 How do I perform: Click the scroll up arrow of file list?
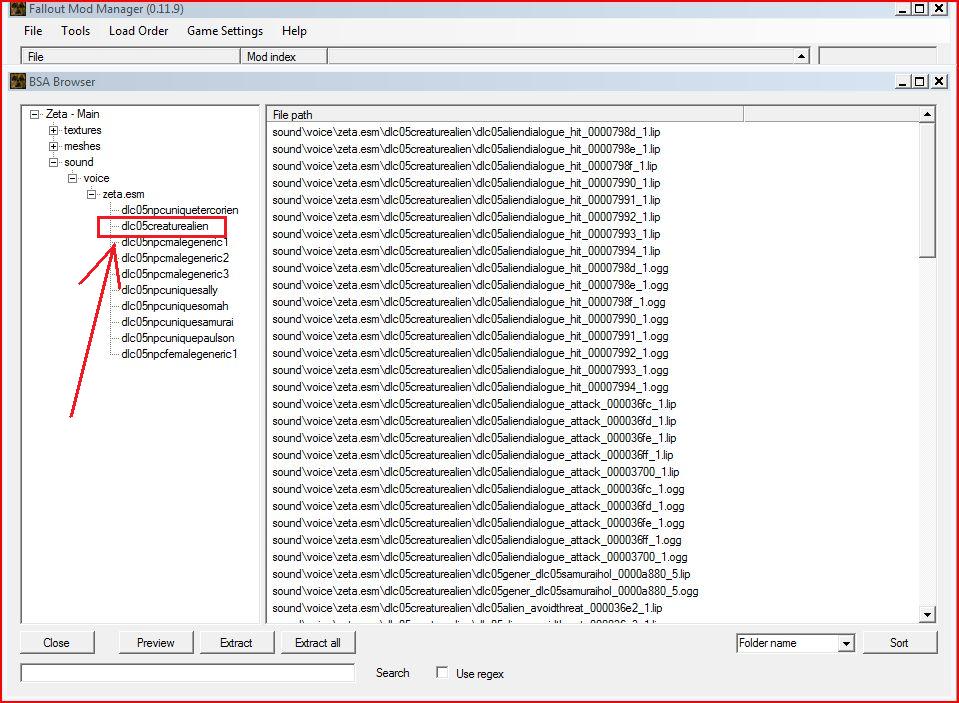pyautogui.click(x=927, y=114)
